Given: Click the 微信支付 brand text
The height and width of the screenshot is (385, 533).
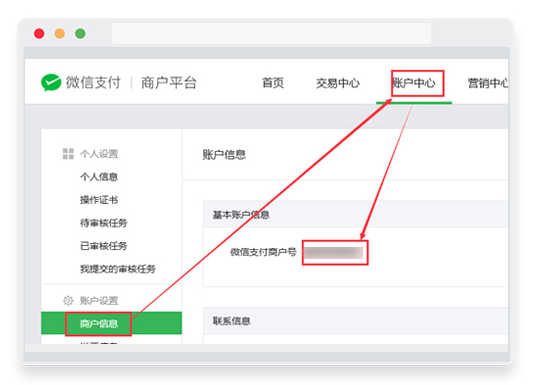Looking at the screenshot, I should click(93, 83).
